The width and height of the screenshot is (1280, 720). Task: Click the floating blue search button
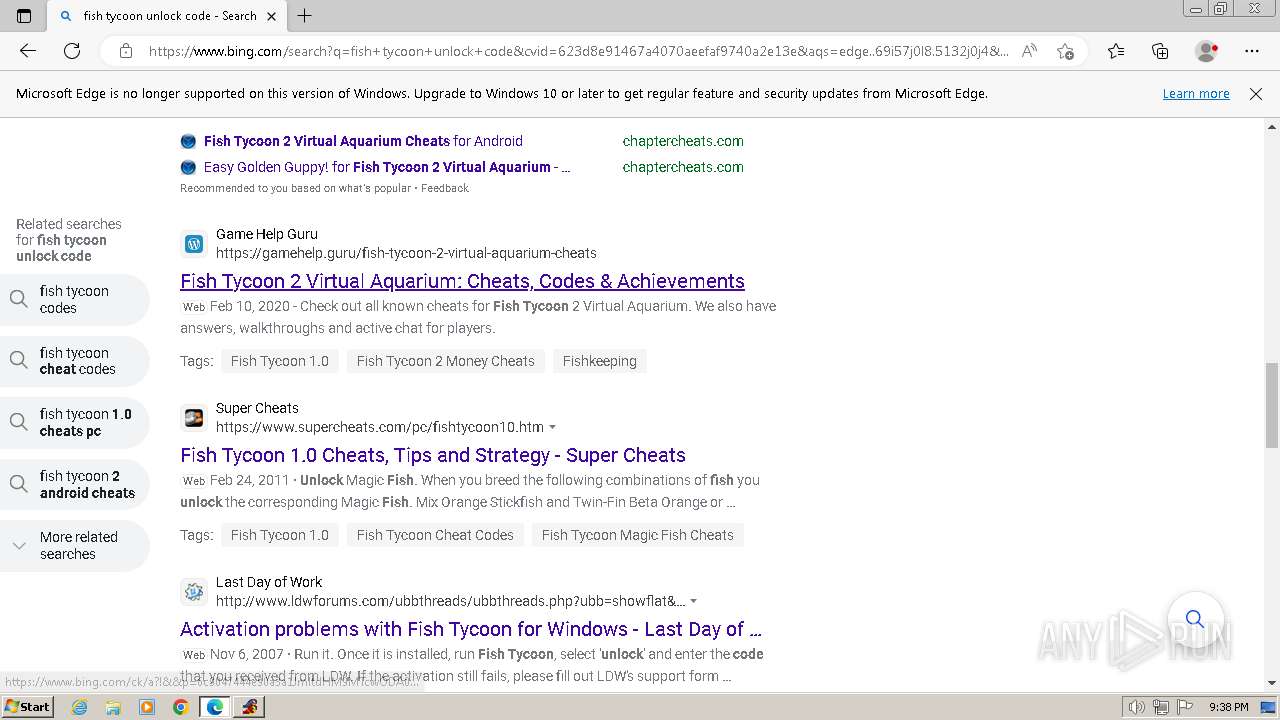1195,619
